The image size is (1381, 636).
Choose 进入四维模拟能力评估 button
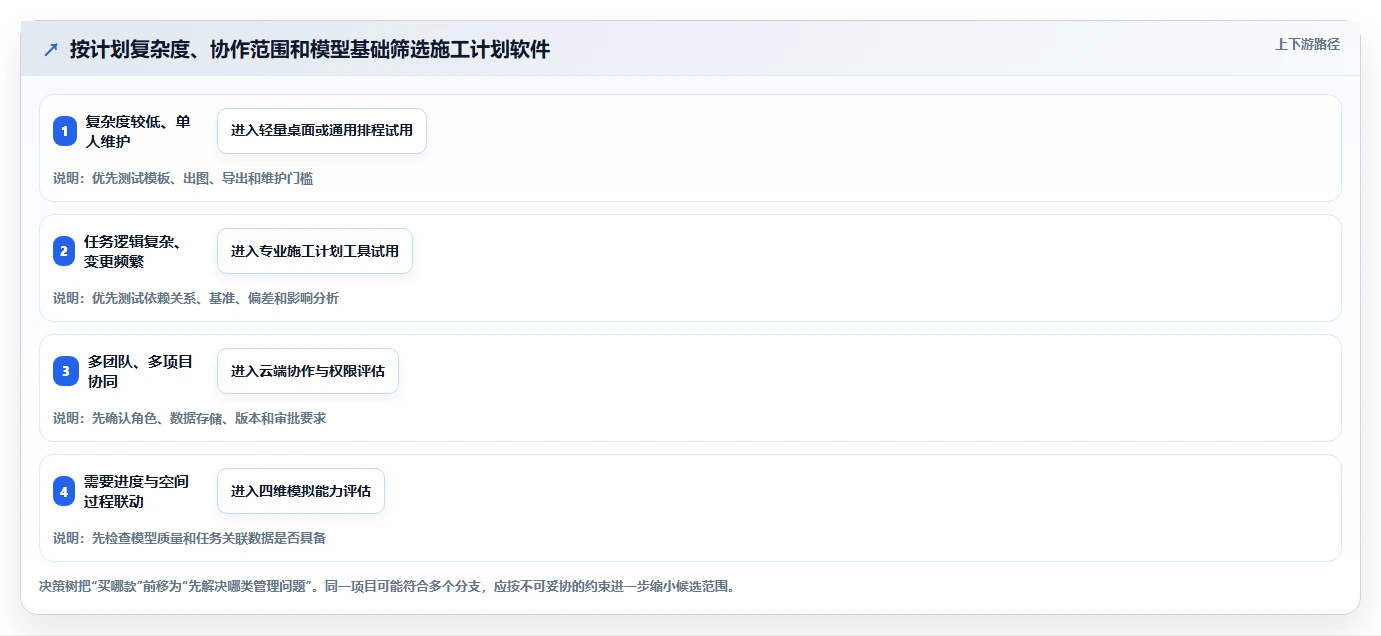301,491
